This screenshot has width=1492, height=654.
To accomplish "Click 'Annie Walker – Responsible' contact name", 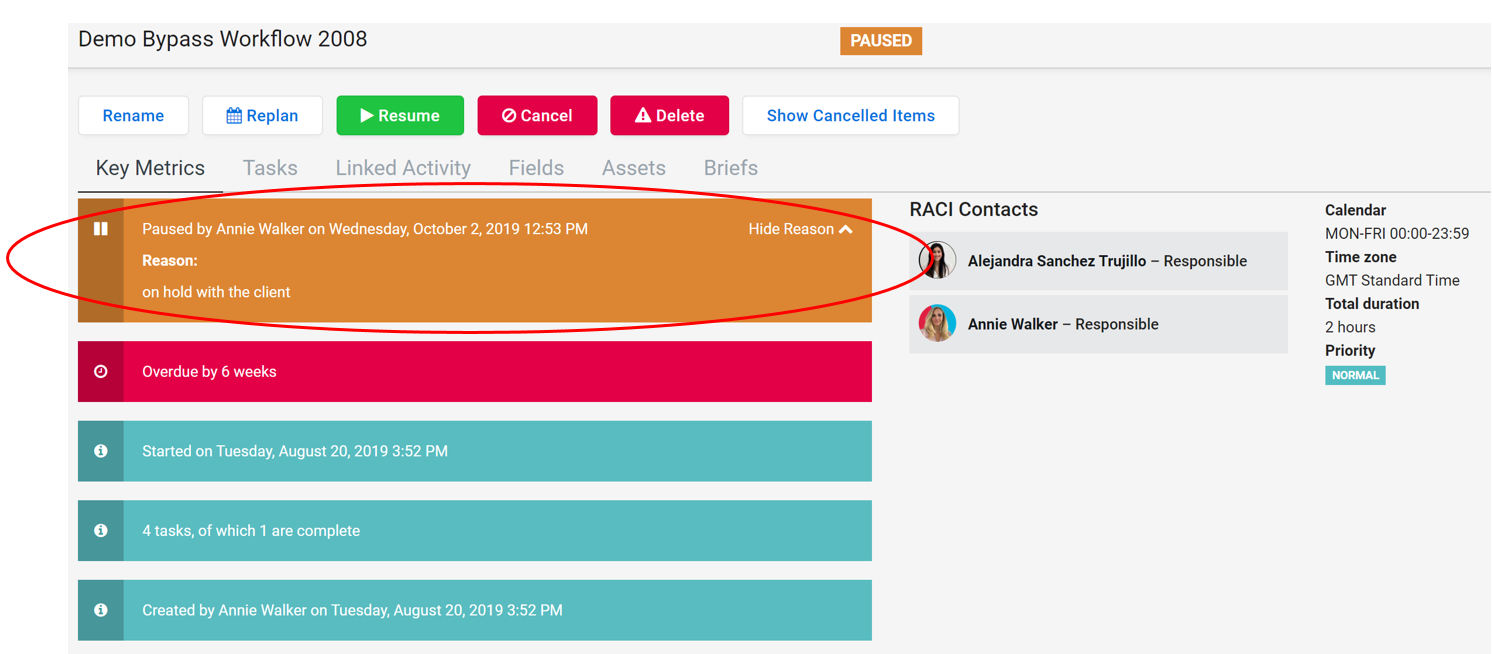I will pyautogui.click(x=1063, y=324).
